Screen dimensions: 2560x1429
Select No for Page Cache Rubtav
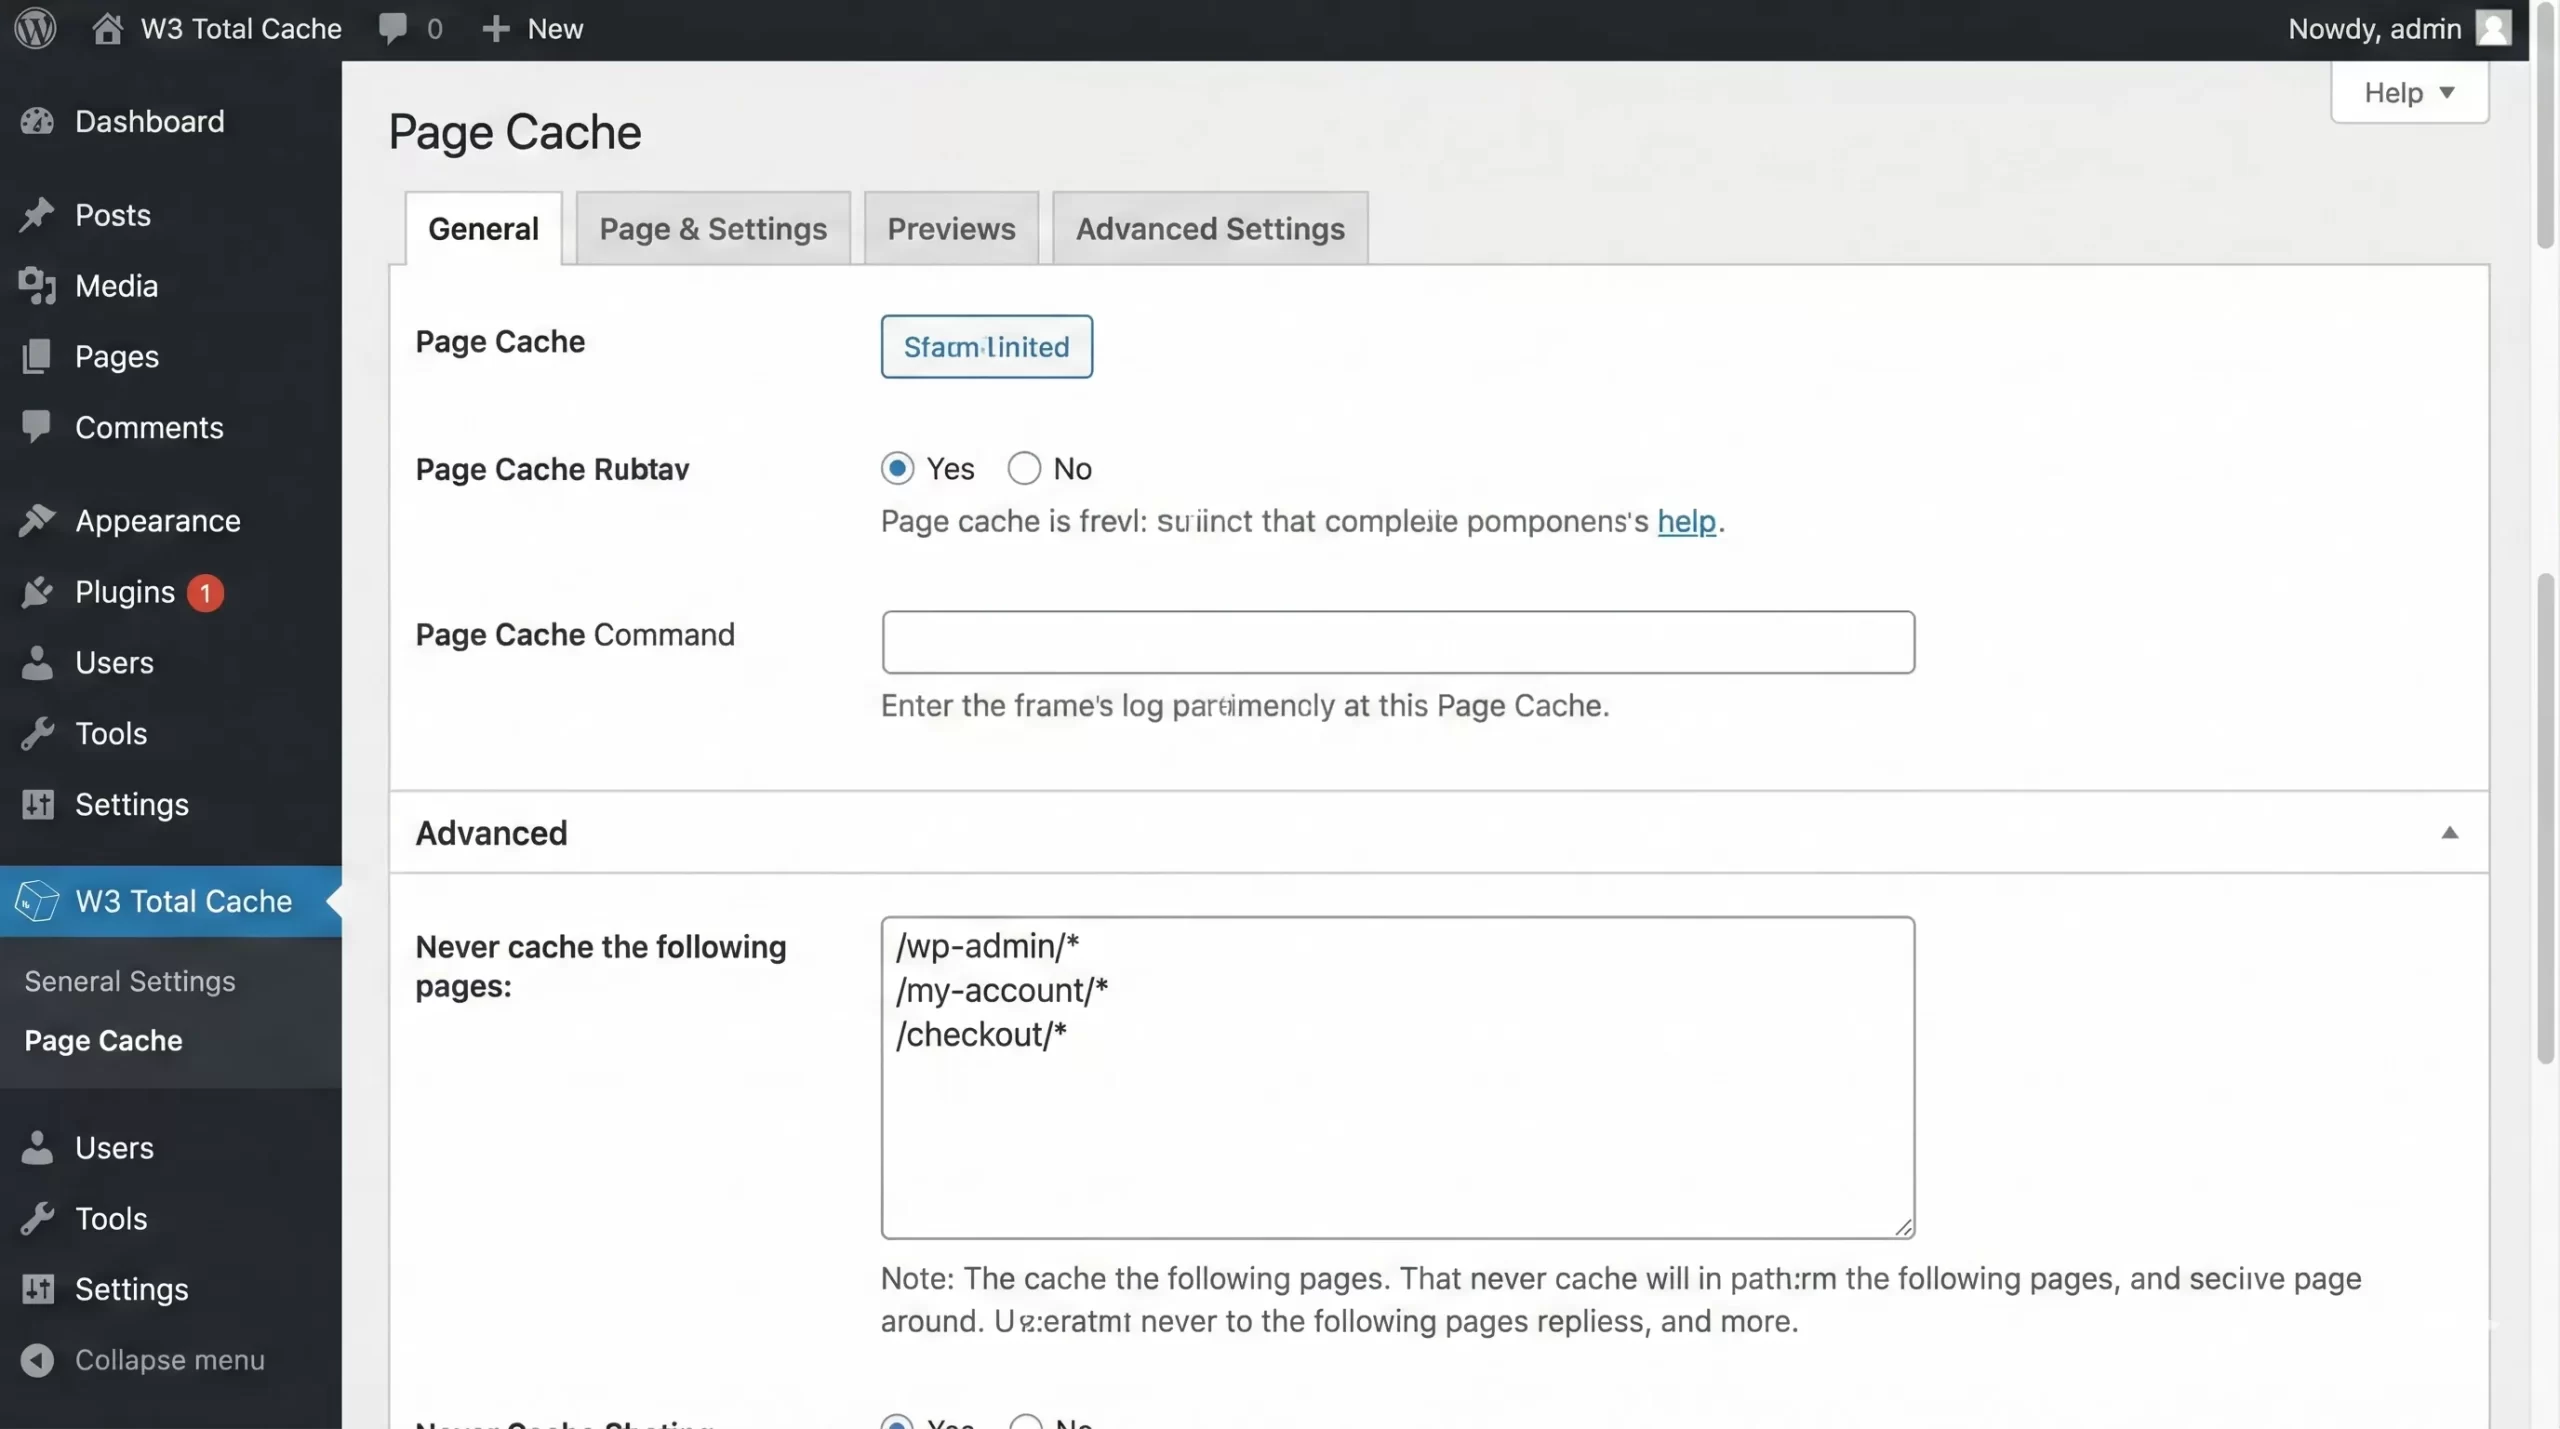[1024, 468]
